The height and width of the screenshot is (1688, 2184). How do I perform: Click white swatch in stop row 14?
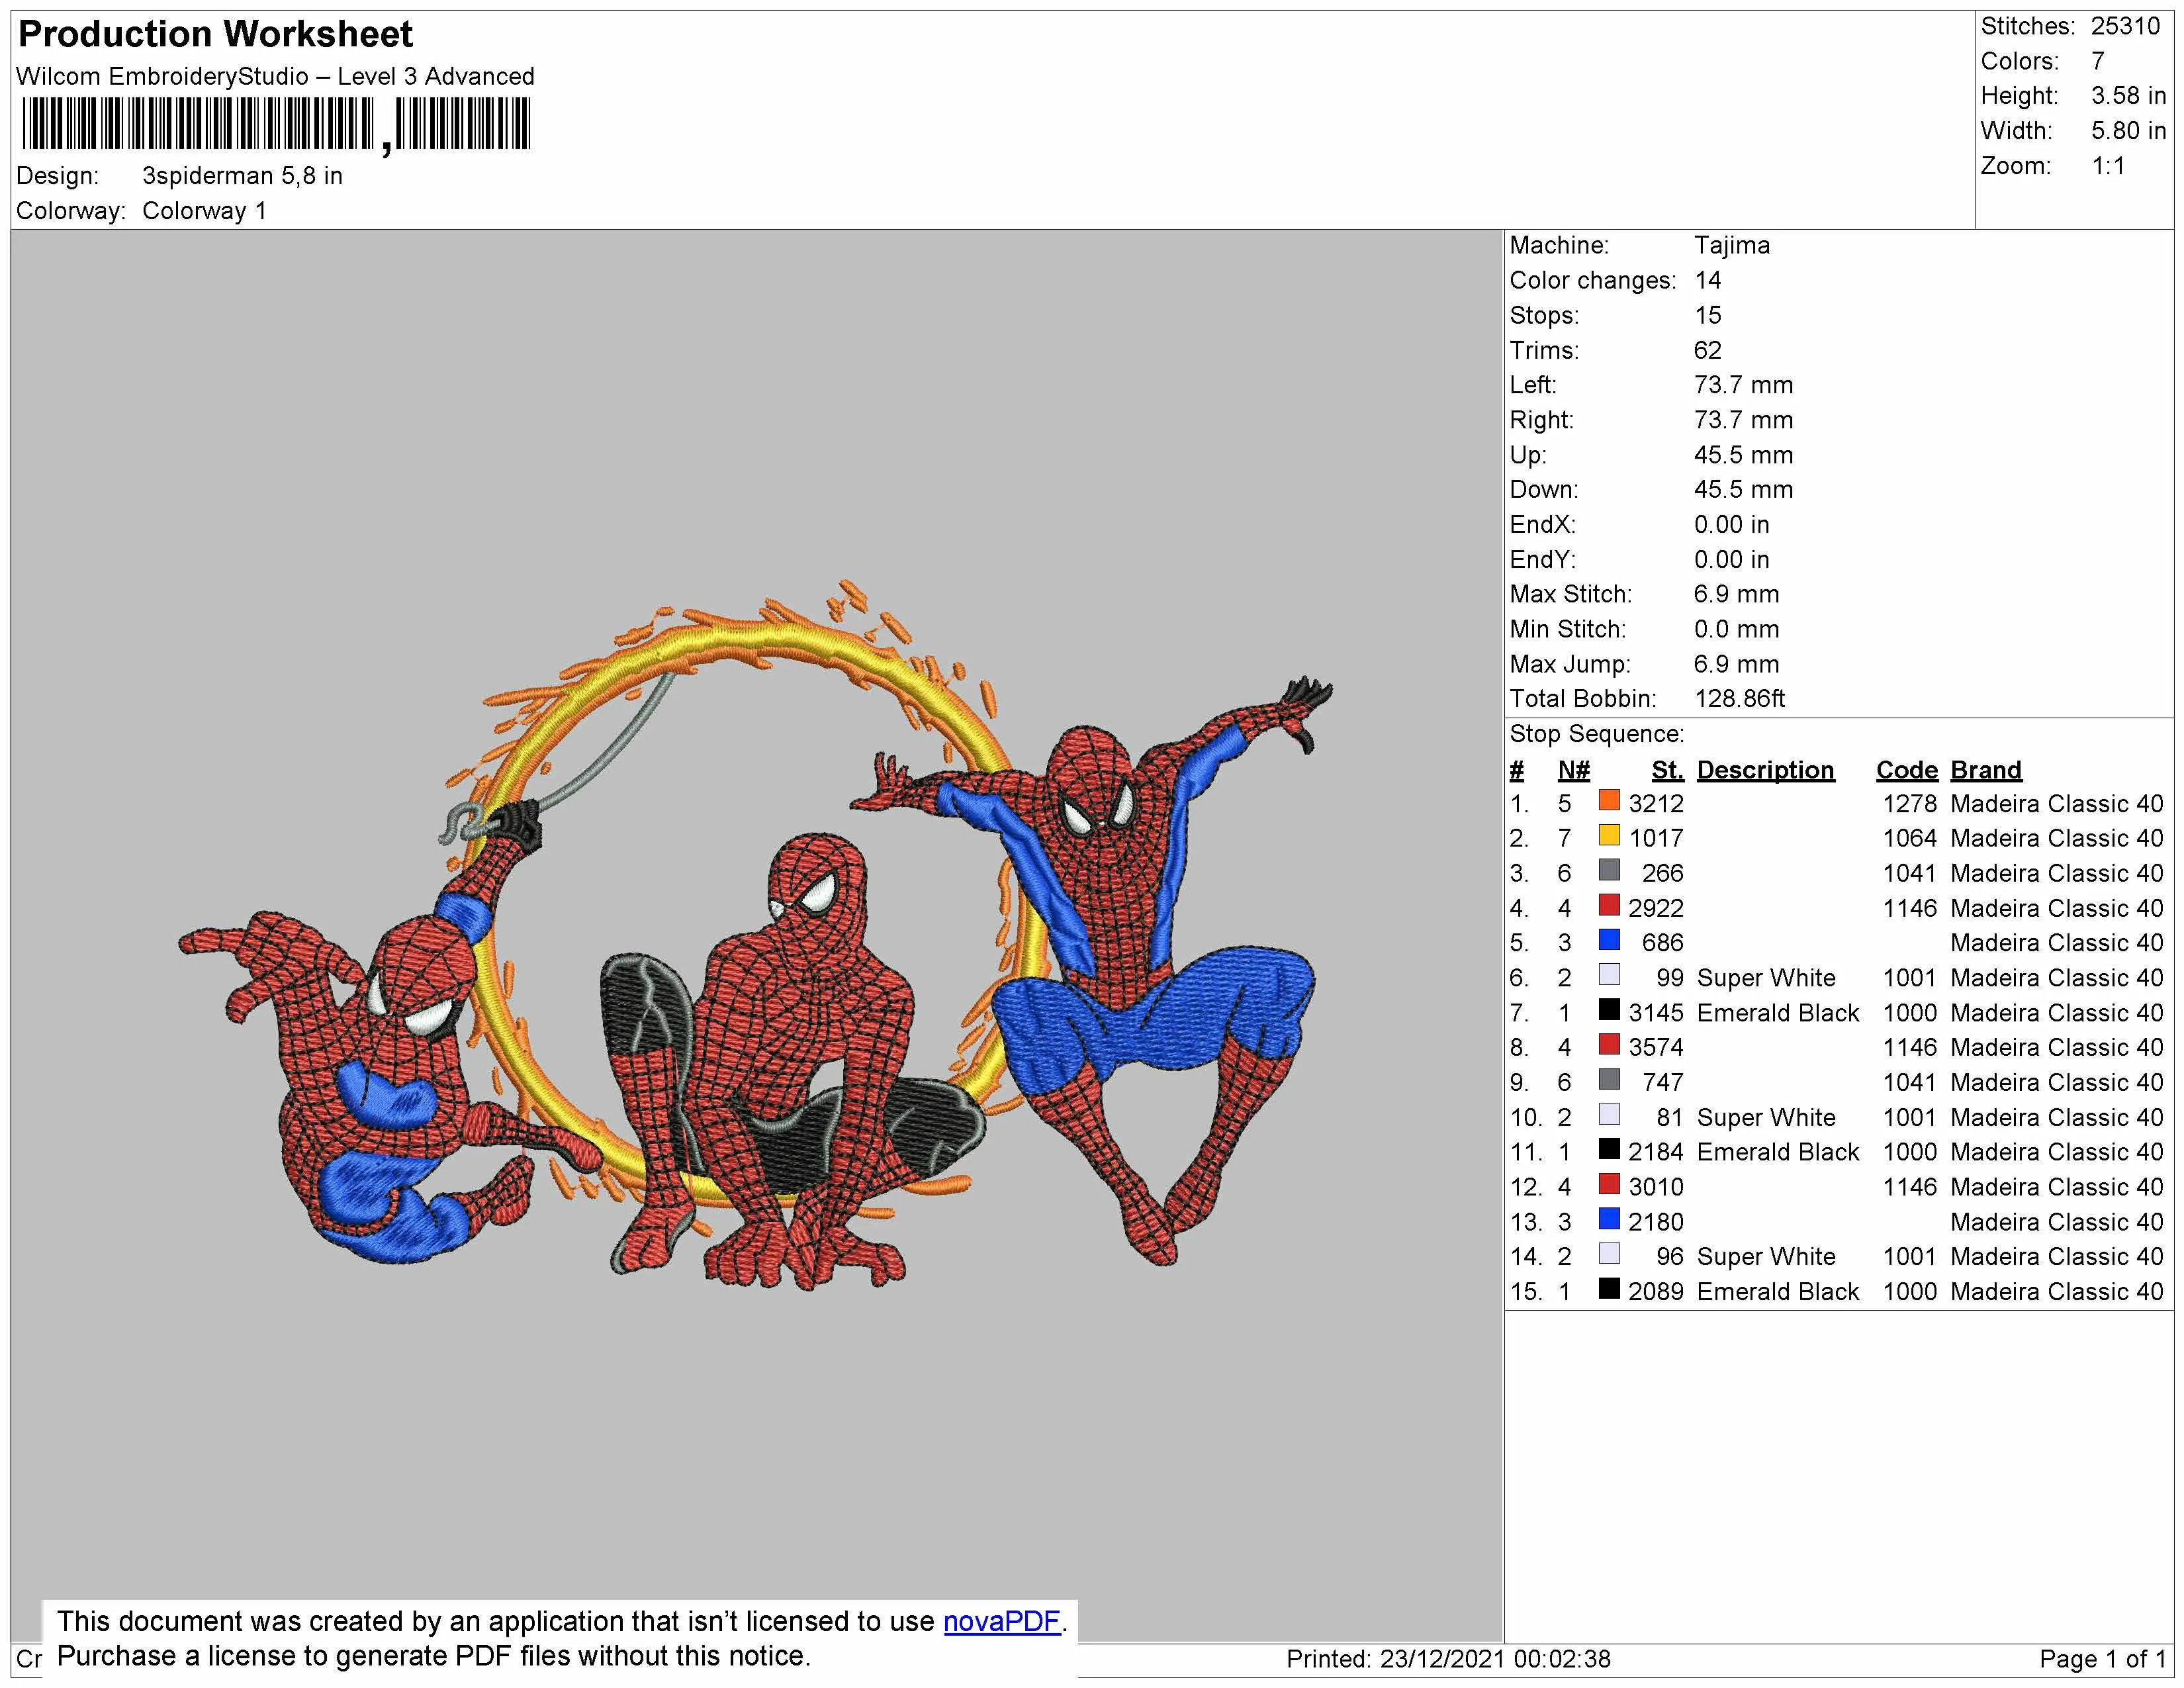click(x=1609, y=1253)
